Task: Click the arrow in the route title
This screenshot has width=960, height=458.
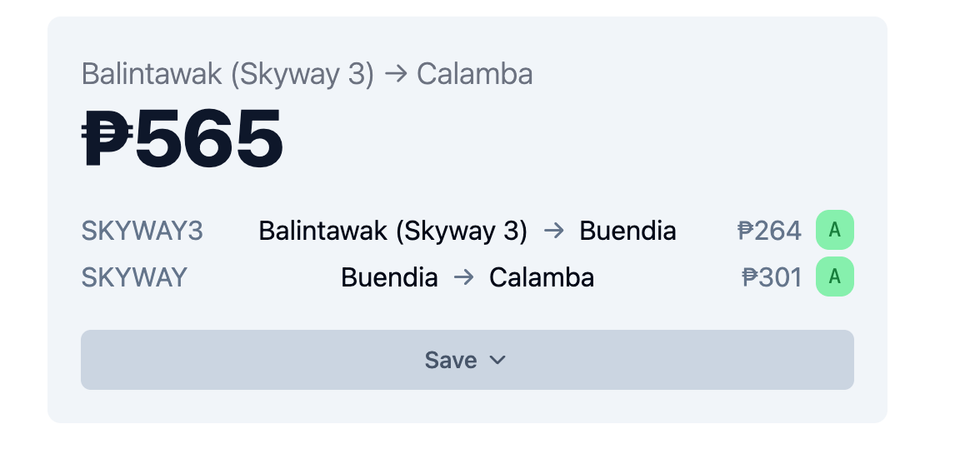Action: click(x=396, y=75)
